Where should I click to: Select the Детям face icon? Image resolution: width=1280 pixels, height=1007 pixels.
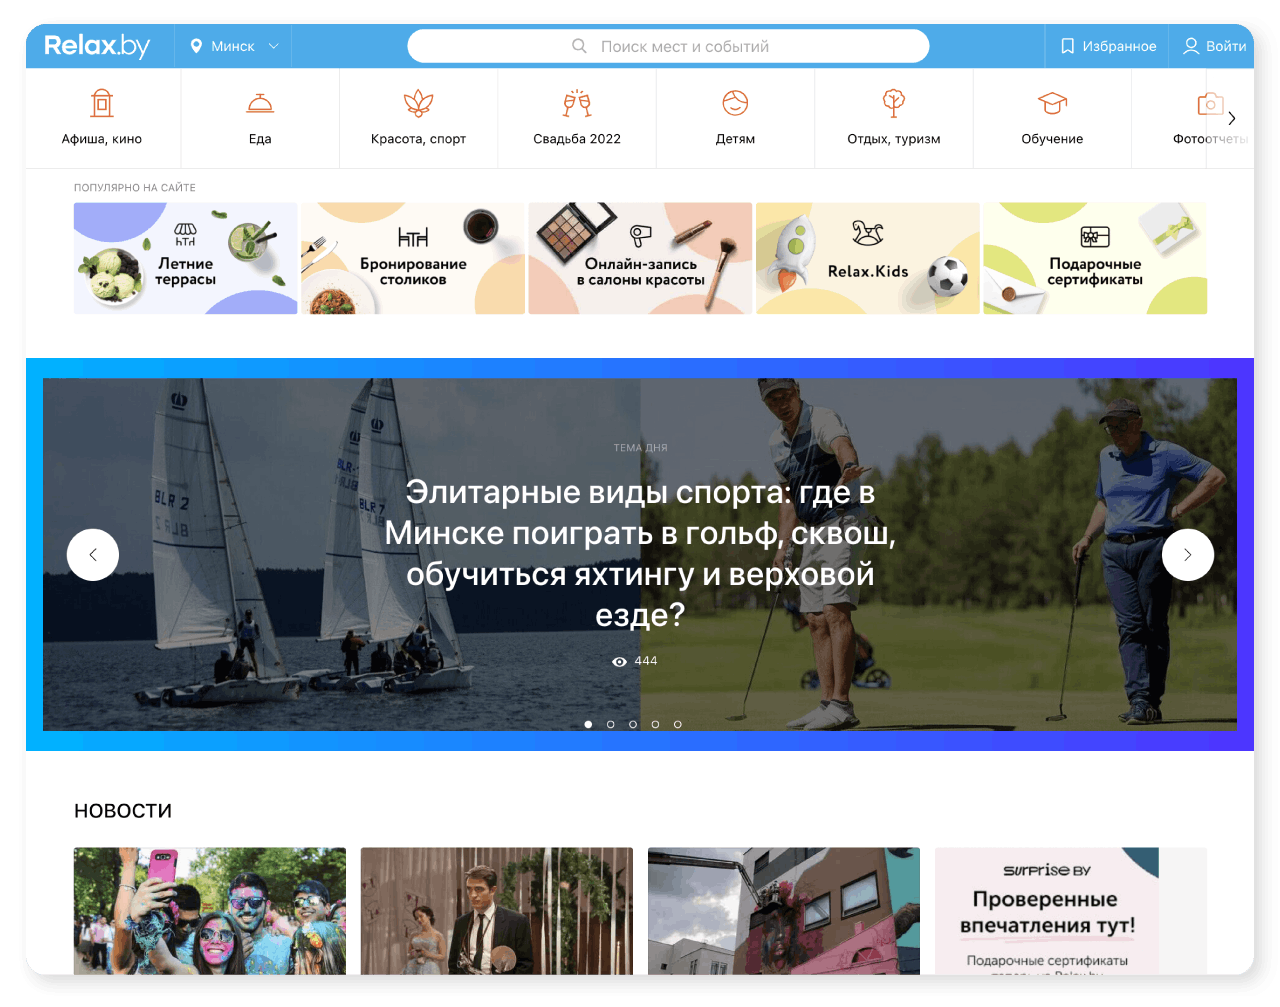(x=735, y=103)
